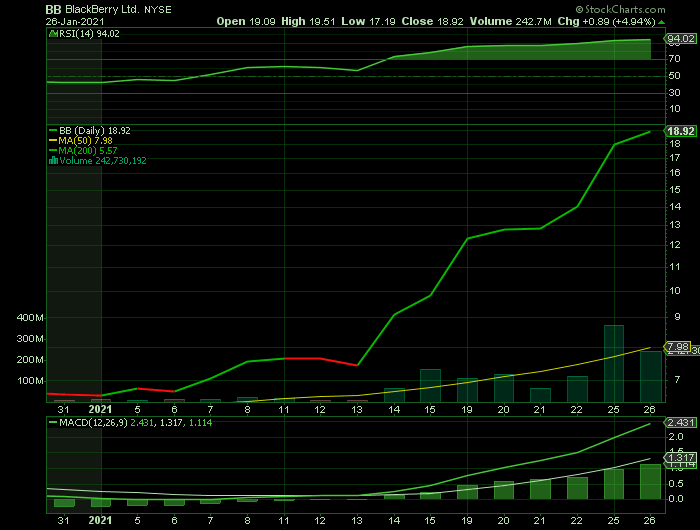The width and height of the screenshot is (700, 530).
Task: Click the 2021 year label under price chart
Action: (100, 409)
